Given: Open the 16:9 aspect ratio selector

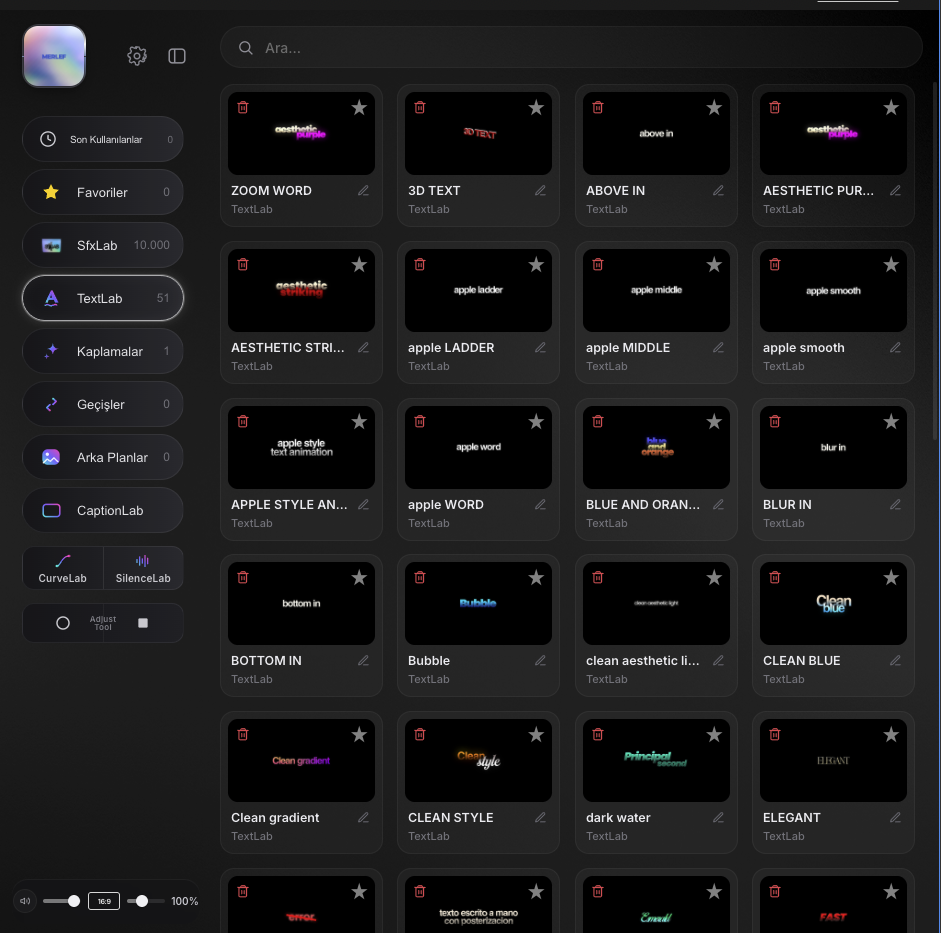Looking at the screenshot, I should coord(104,901).
